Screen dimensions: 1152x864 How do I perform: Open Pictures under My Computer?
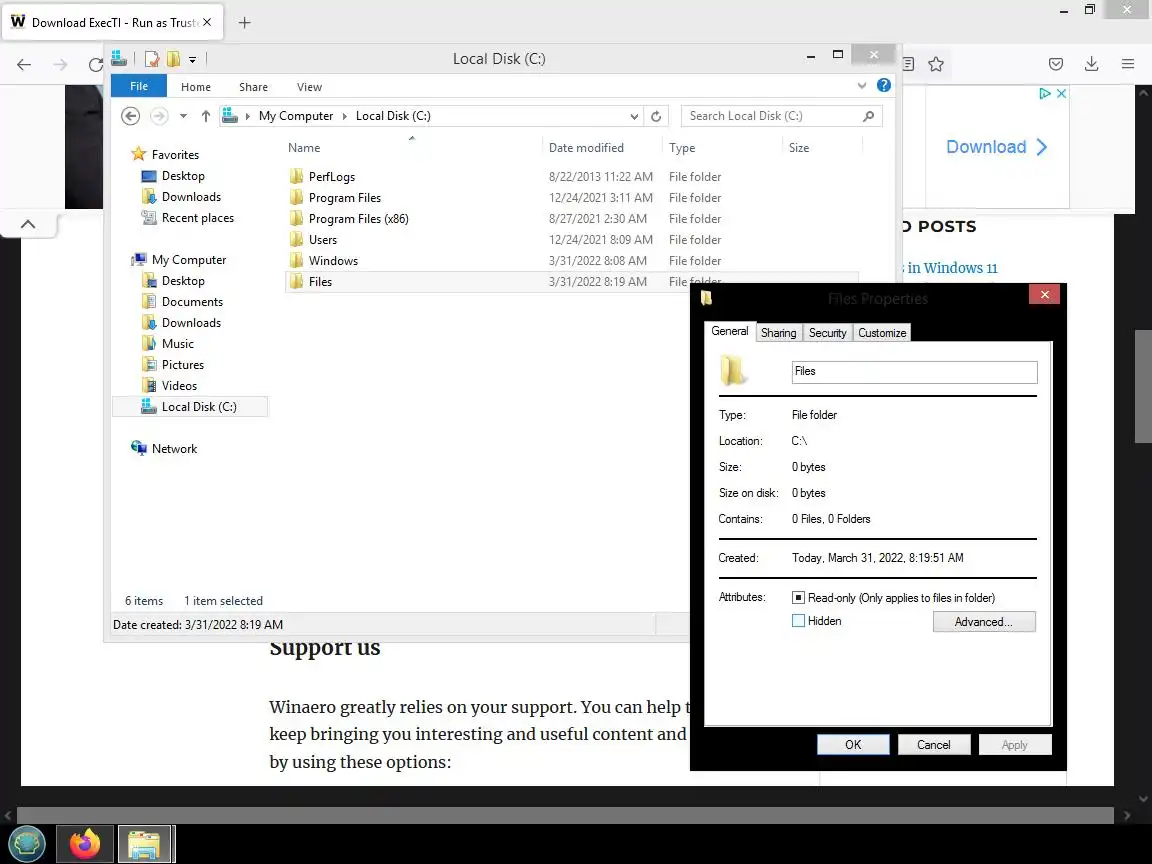coord(183,364)
